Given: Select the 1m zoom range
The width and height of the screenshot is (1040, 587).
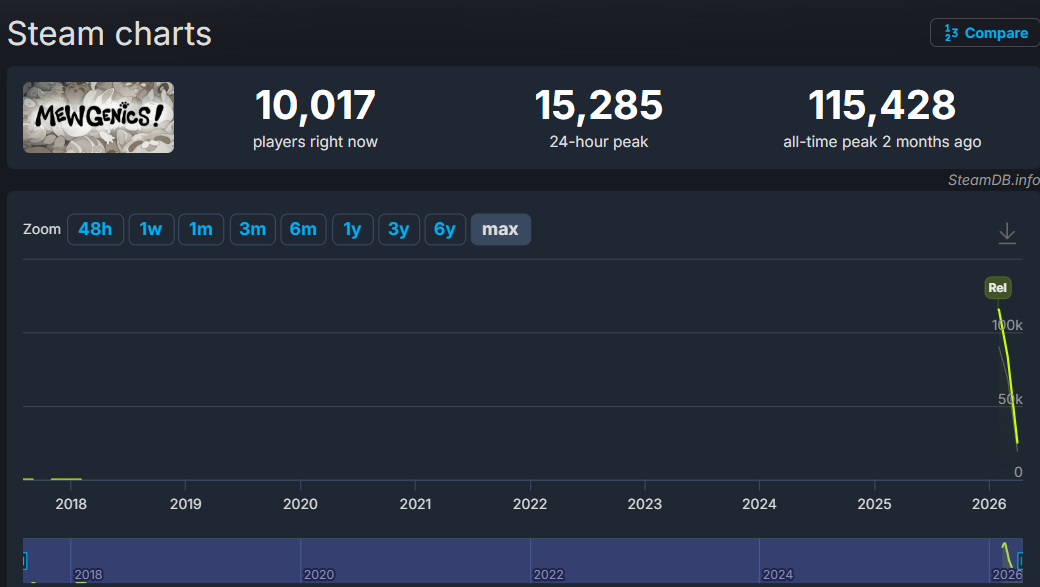Looking at the screenshot, I should coord(201,229).
